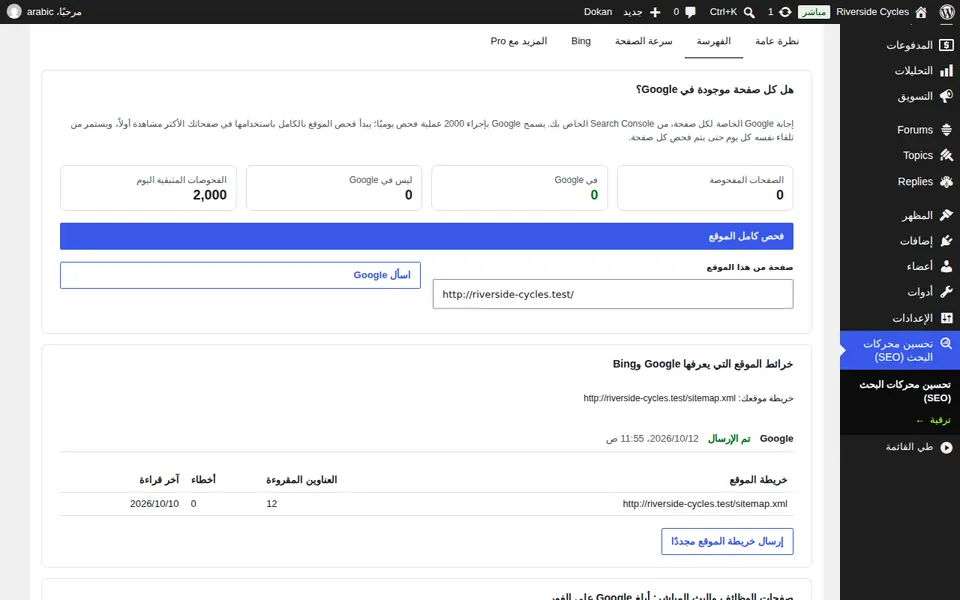This screenshot has height=600, width=960.
Task: Open تحسين محركات البحث (SEO) submenu link
Action: (906, 391)
